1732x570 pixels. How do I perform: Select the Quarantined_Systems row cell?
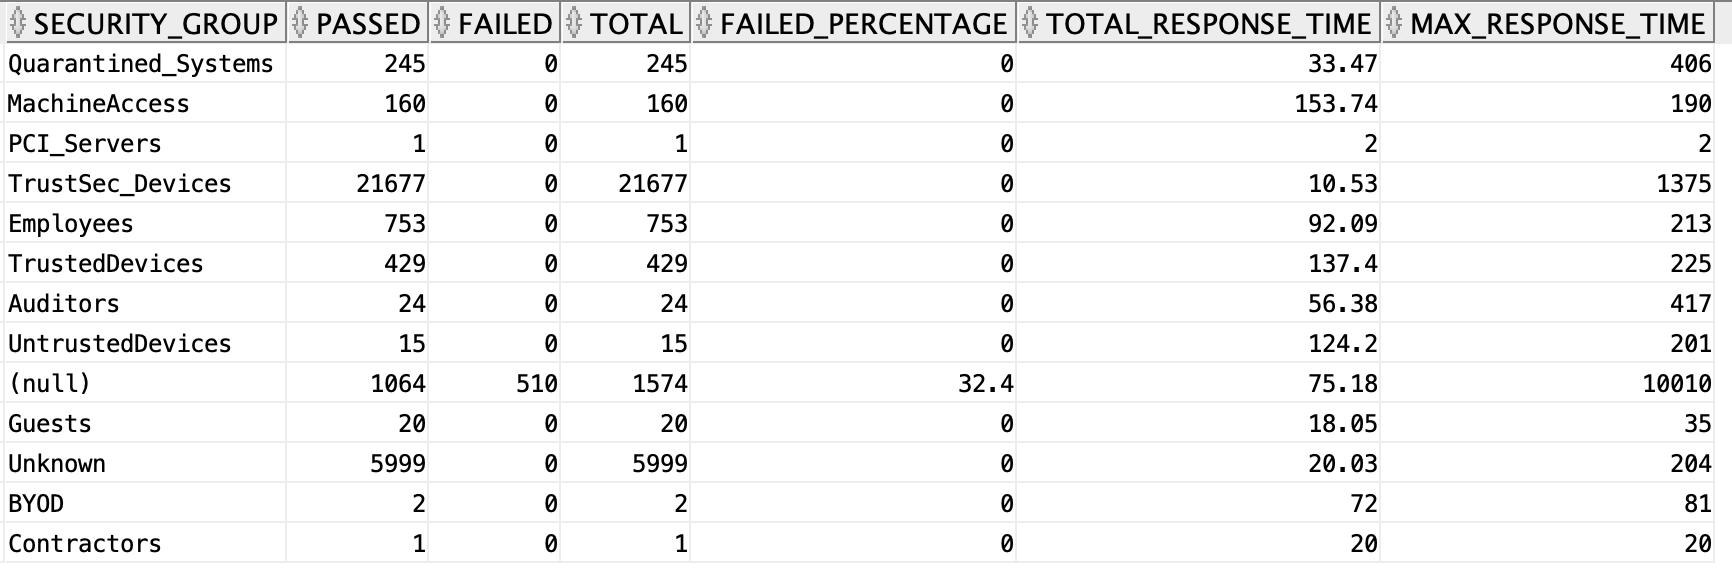tap(145, 64)
